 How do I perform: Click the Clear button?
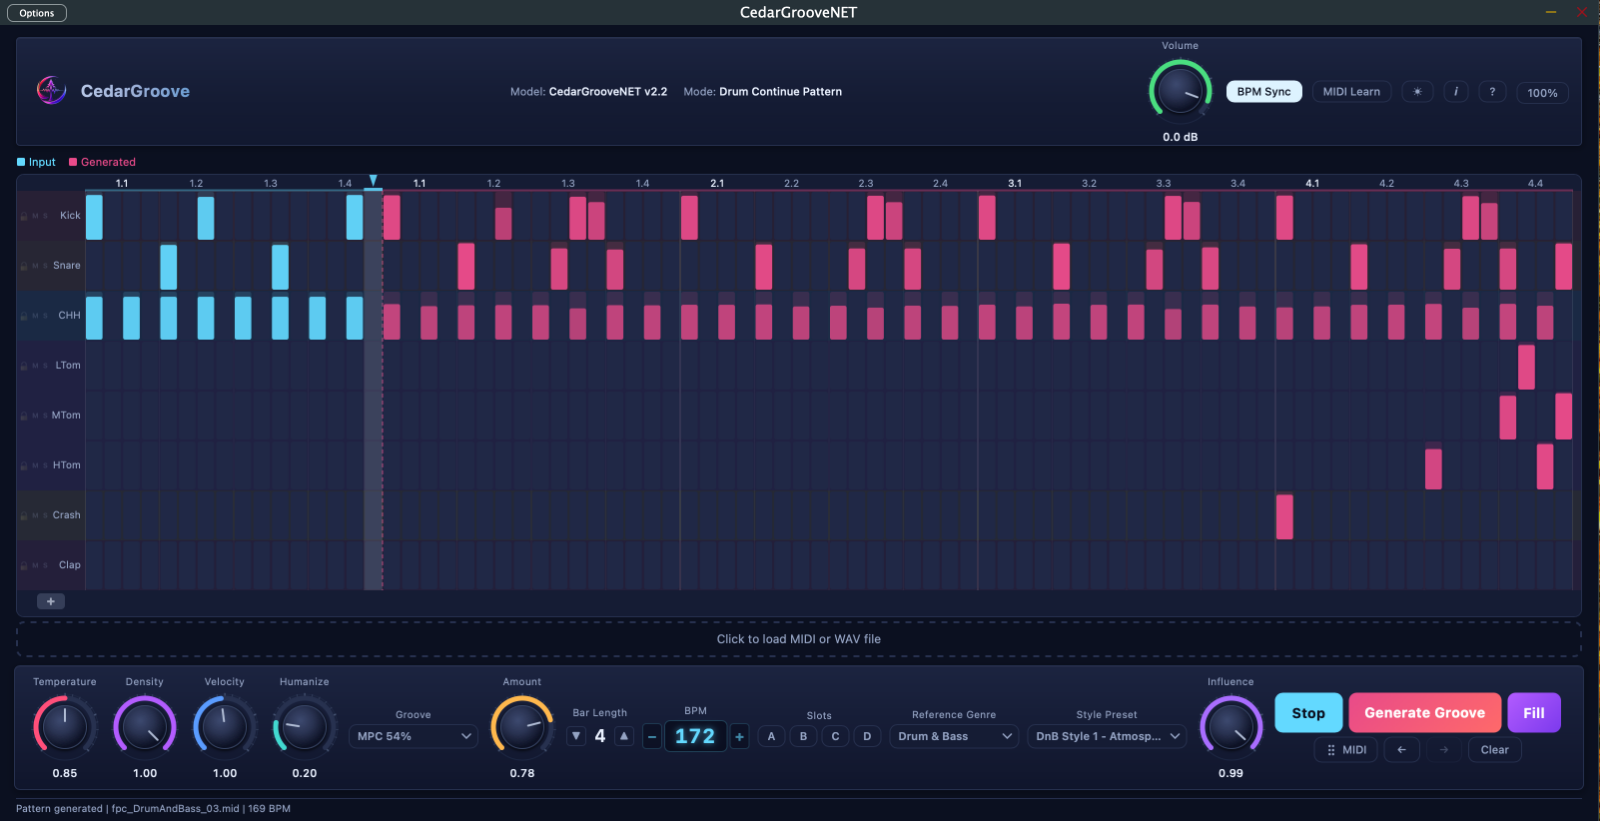pyautogui.click(x=1495, y=750)
